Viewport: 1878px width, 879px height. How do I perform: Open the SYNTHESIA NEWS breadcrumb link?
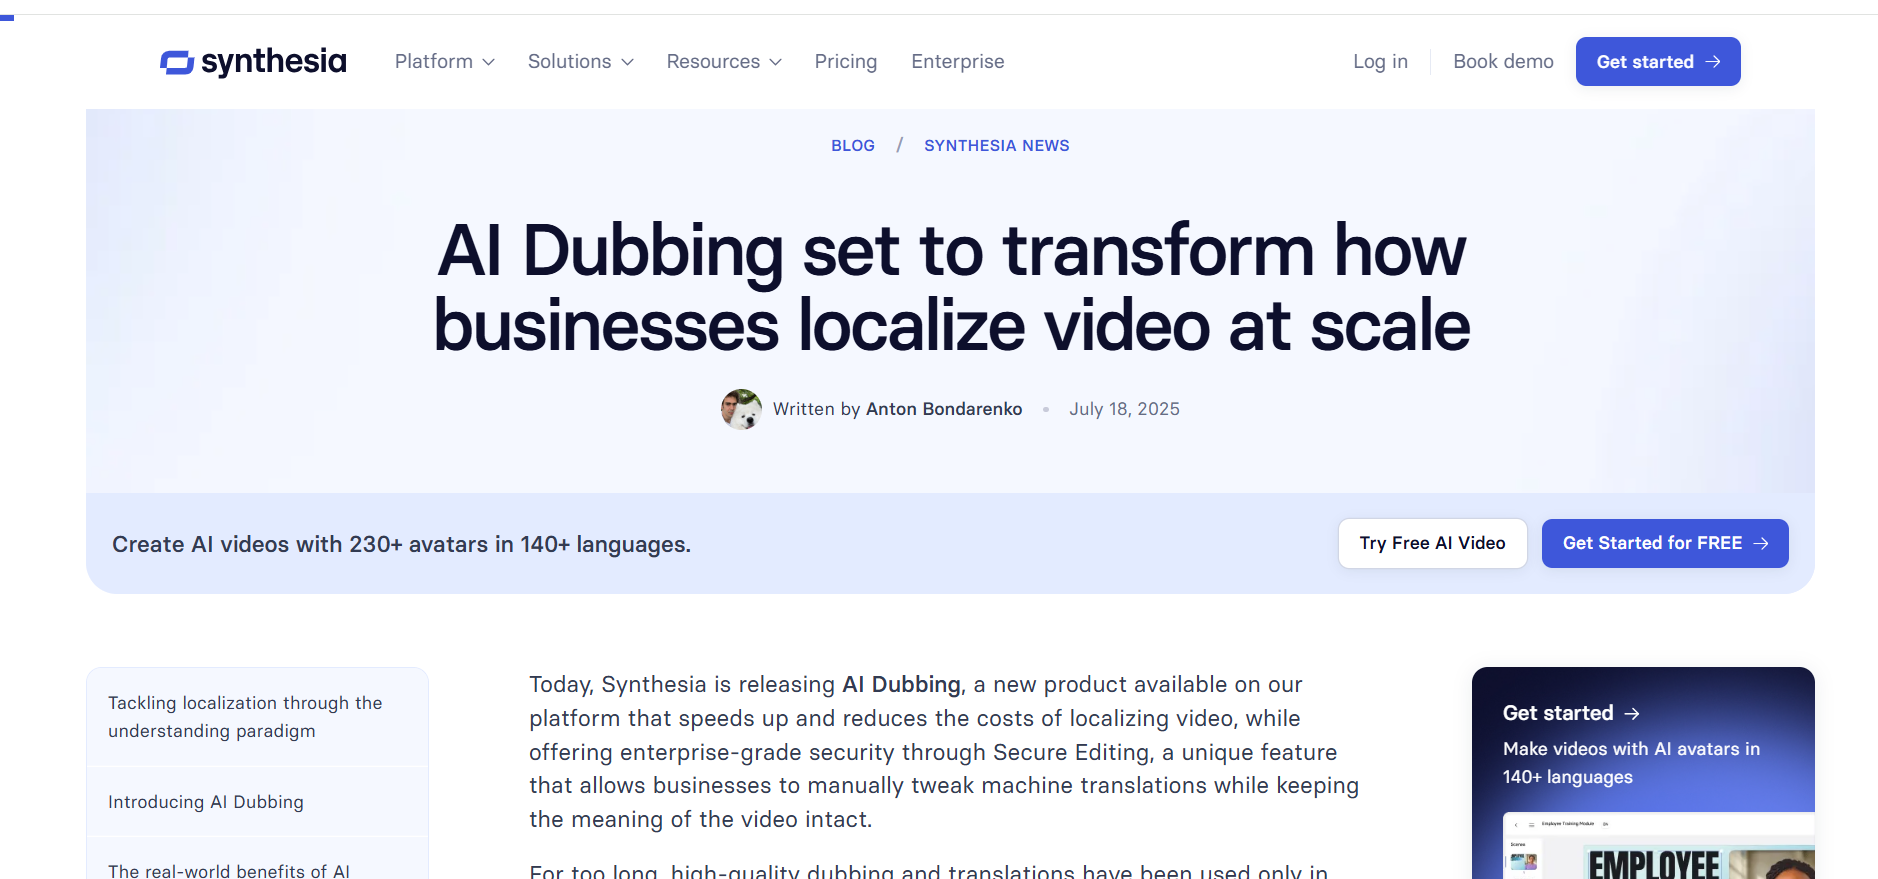tap(996, 146)
